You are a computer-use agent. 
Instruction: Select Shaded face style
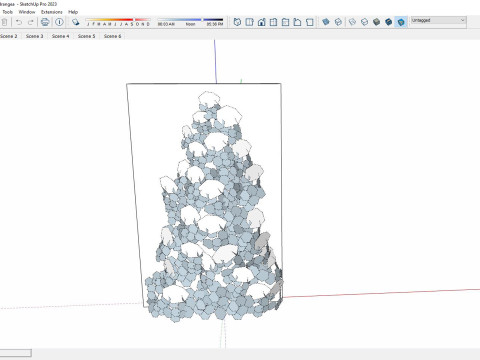377,22
